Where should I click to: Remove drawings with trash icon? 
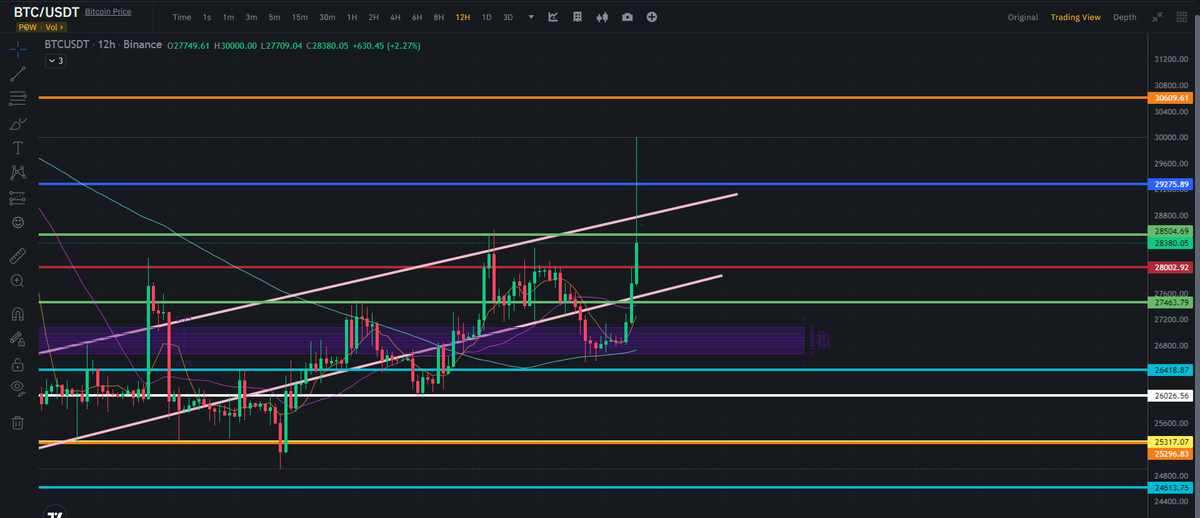point(17,423)
